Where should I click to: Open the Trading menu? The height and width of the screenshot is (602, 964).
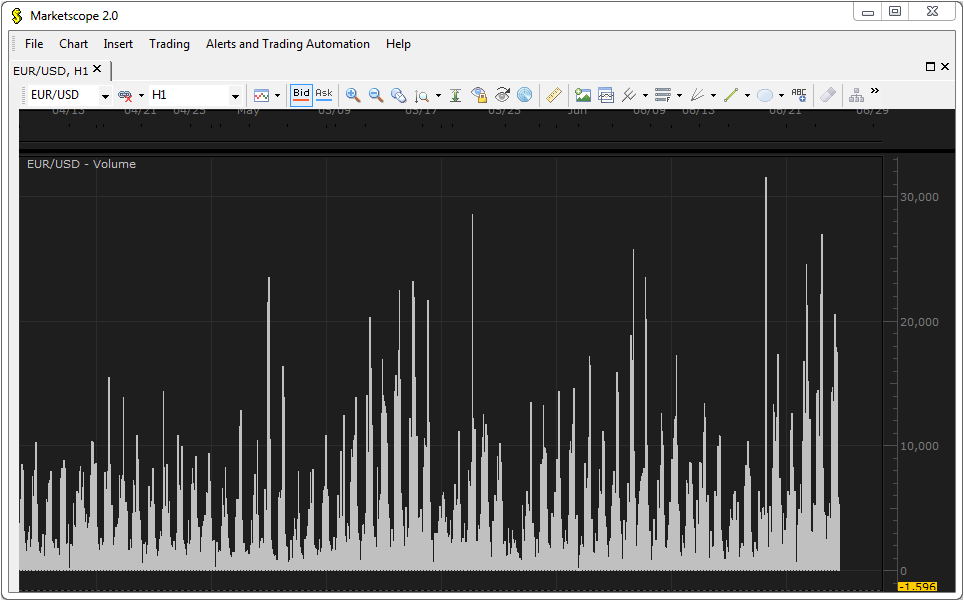pyautogui.click(x=169, y=44)
